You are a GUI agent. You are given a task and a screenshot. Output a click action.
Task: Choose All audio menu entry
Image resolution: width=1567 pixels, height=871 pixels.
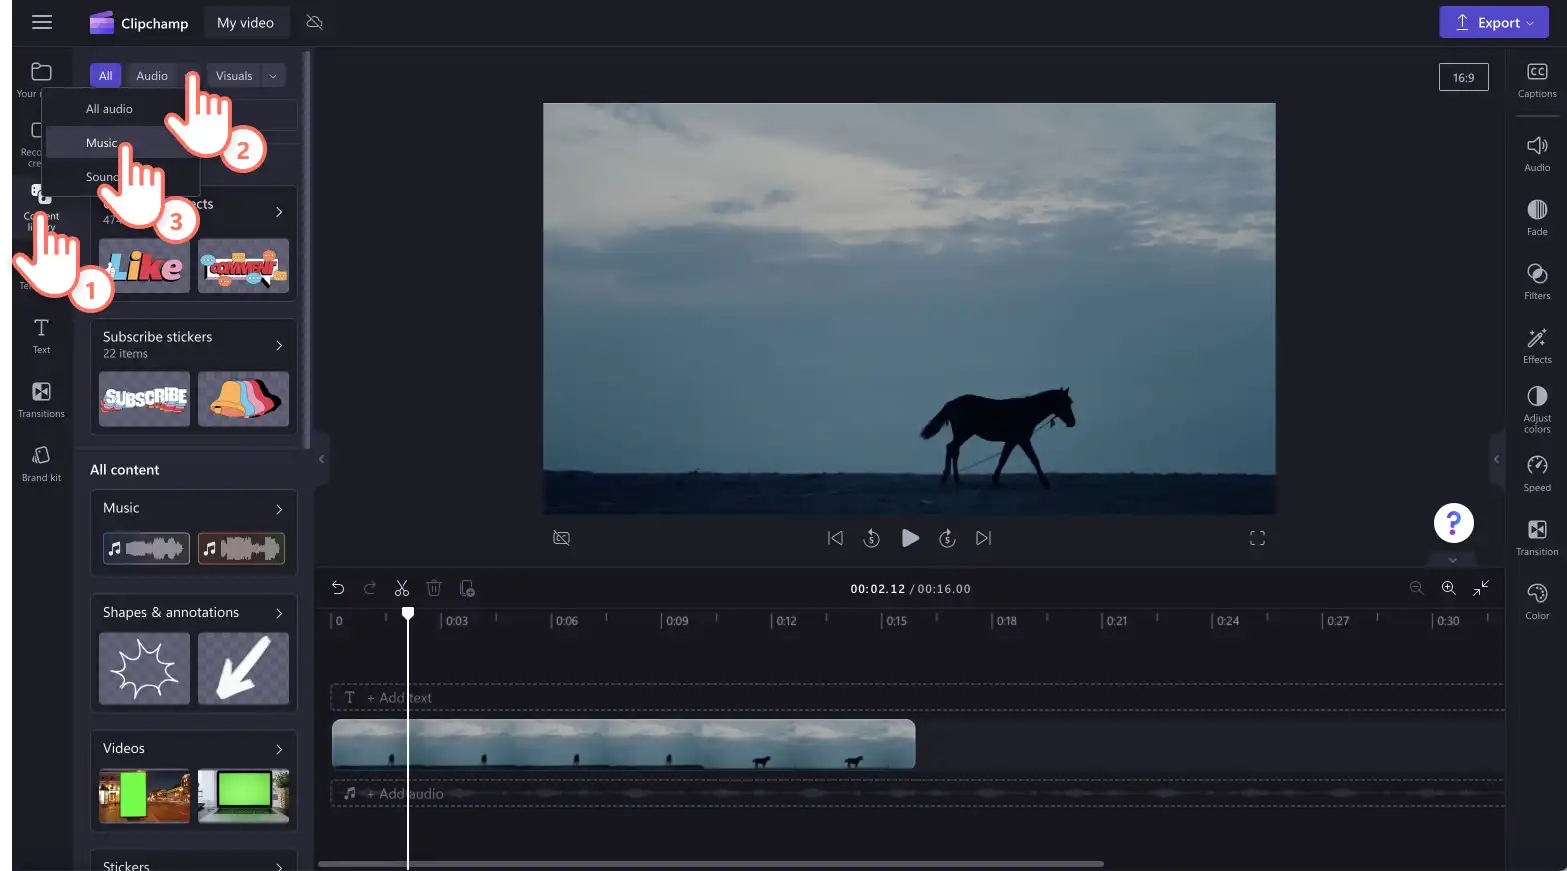pyautogui.click(x=110, y=109)
